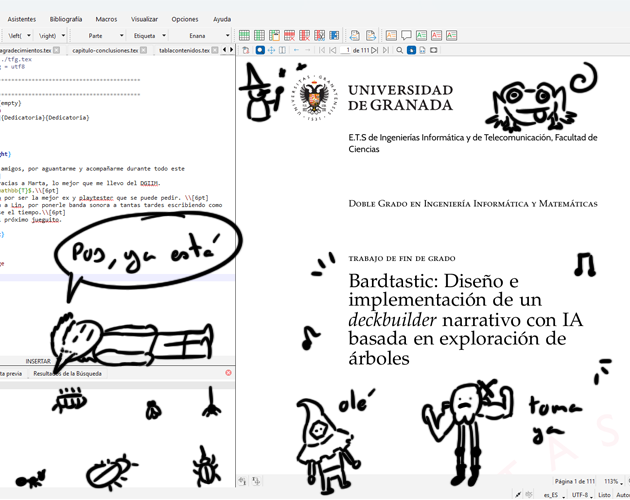Go to next PDF page

click(x=374, y=50)
